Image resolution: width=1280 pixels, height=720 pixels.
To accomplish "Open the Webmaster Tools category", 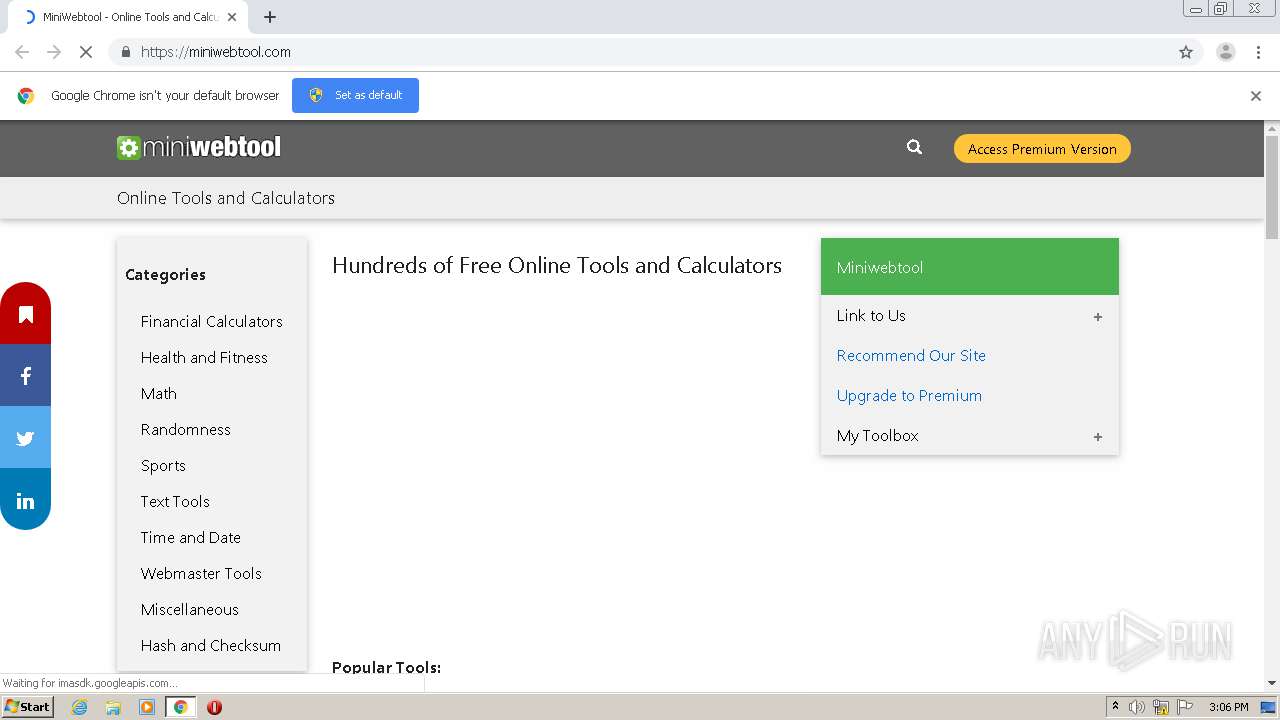I will [x=201, y=574].
